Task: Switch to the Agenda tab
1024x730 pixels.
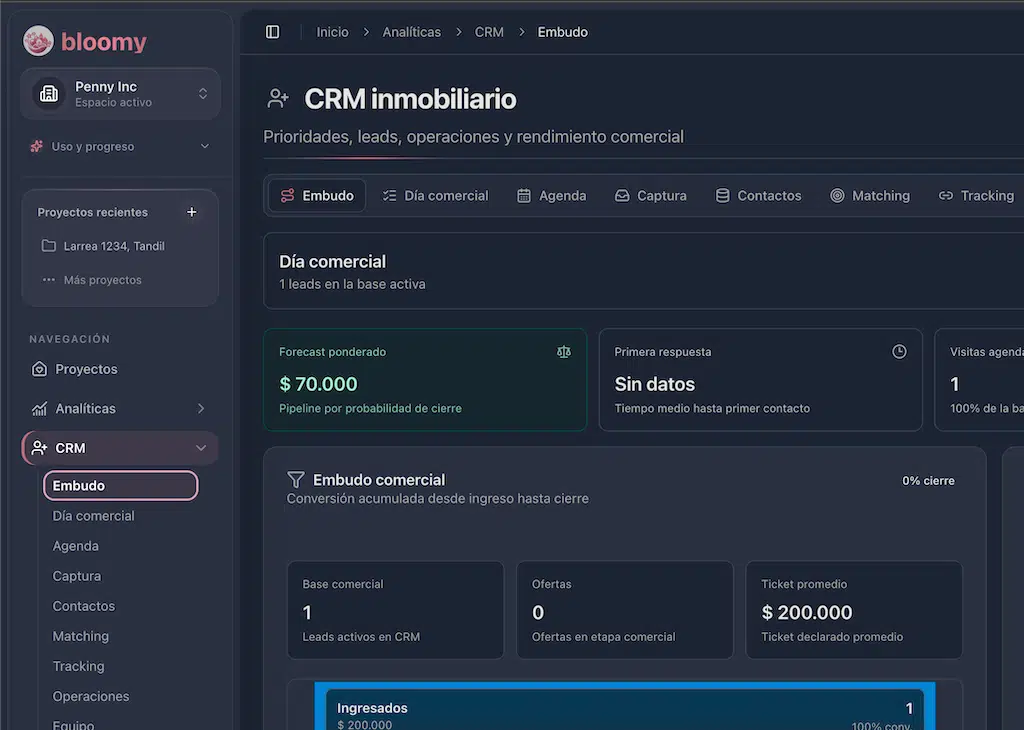Action: tap(552, 196)
